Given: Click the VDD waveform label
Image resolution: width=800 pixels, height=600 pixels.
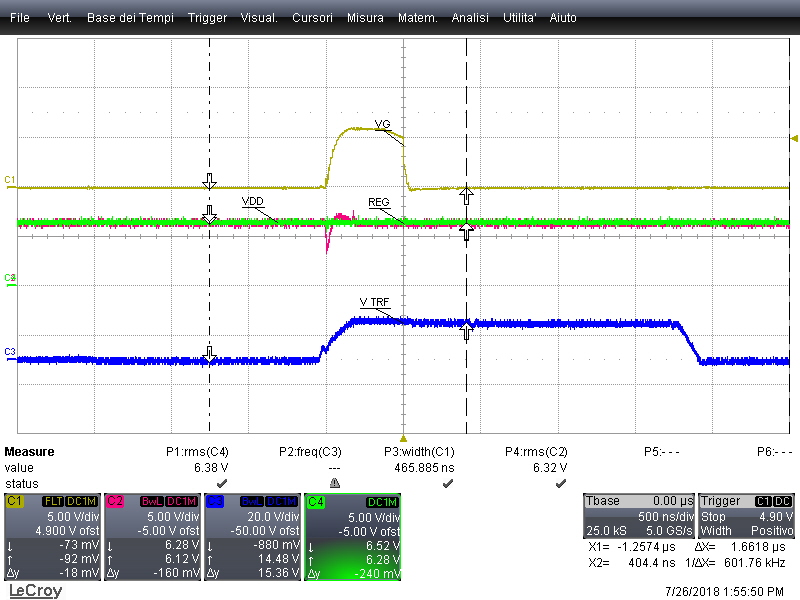Looking at the screenshot, I should 253,201.
